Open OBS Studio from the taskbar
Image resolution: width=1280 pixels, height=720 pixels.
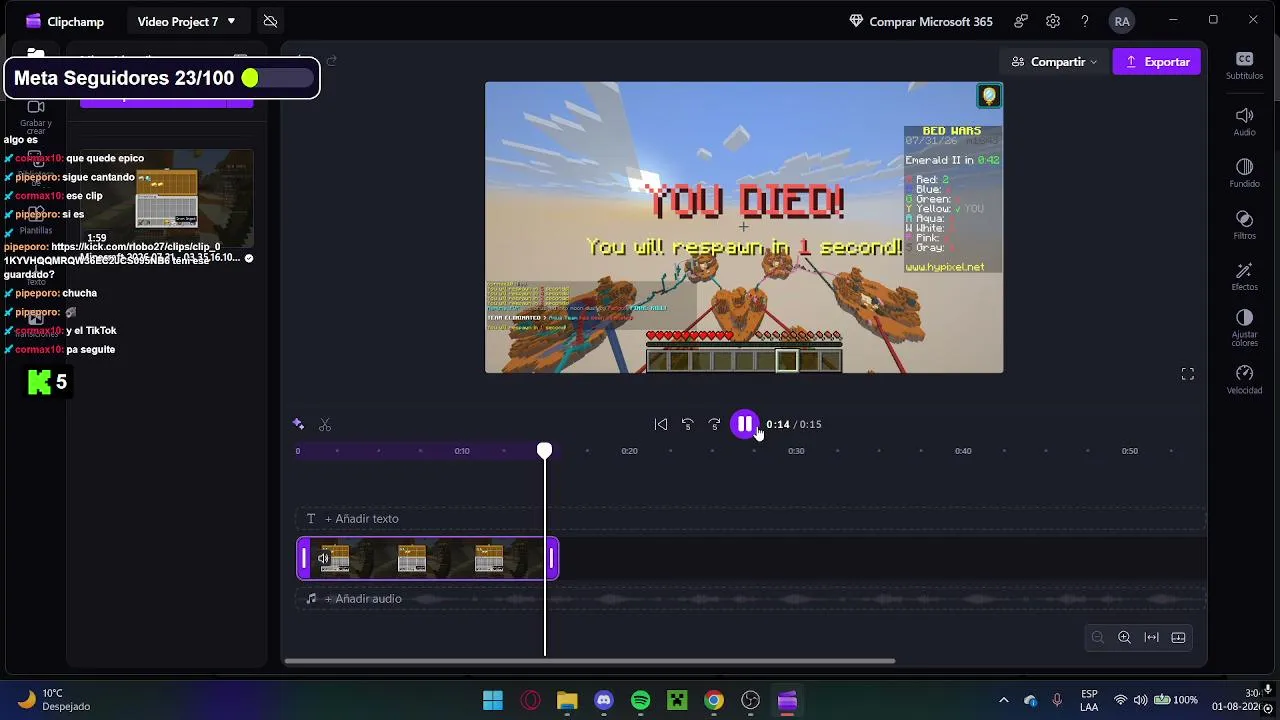(x=751, y=700)
